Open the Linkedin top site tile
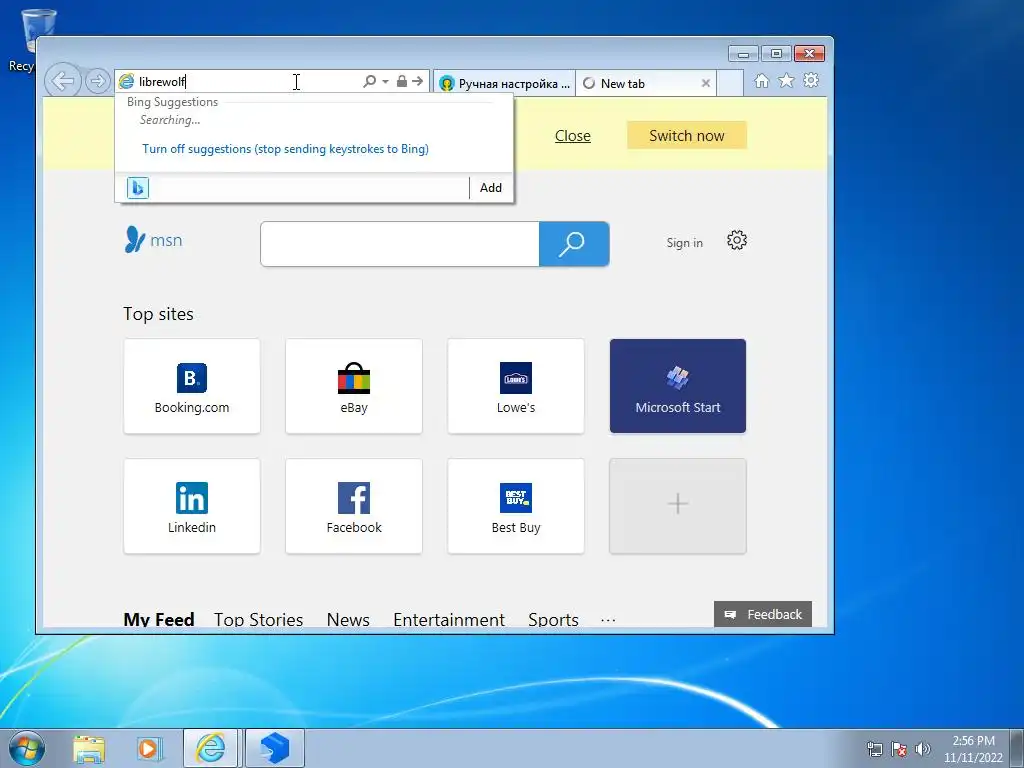 click(192, 506)
